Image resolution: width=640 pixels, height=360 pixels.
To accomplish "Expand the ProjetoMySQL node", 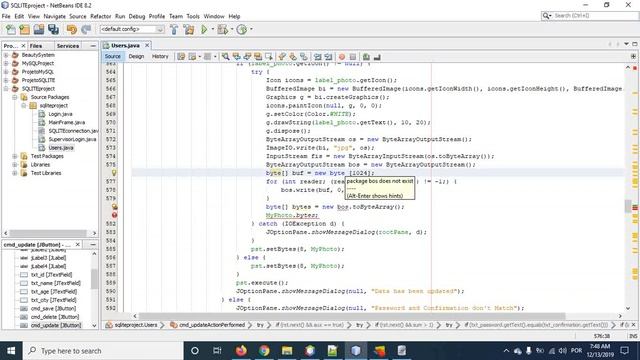I will coord(6,72).
